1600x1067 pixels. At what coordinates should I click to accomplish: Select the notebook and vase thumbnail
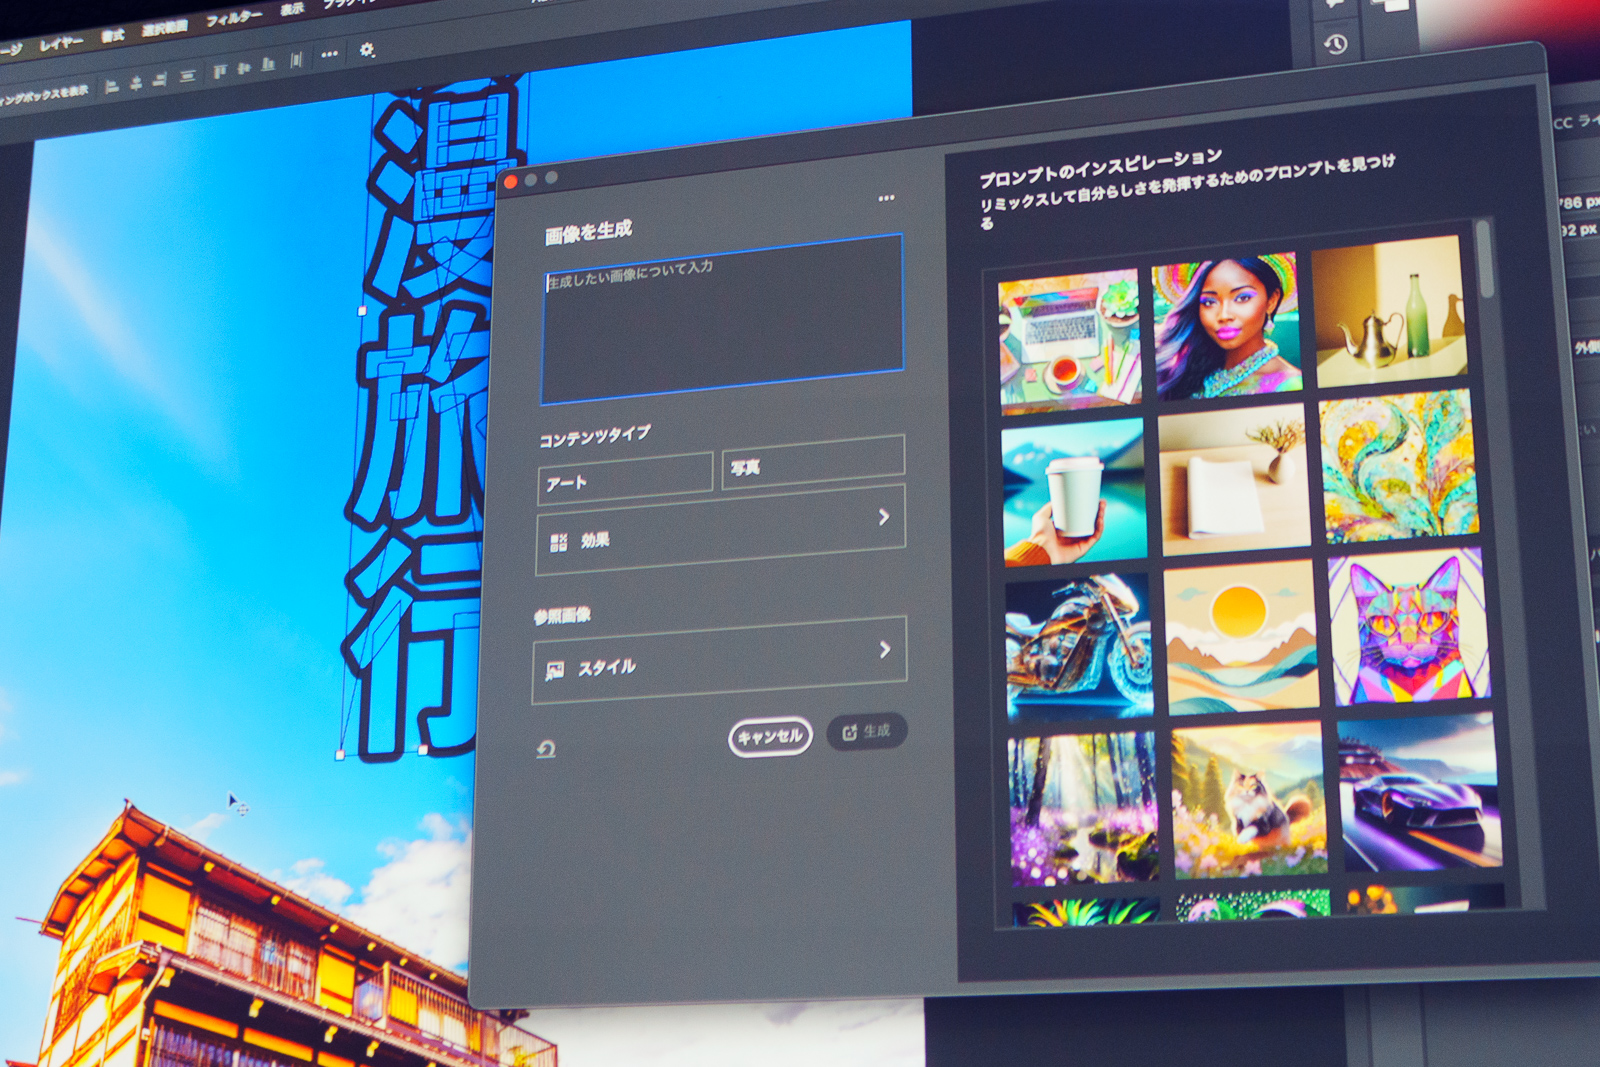(1235, 480)
